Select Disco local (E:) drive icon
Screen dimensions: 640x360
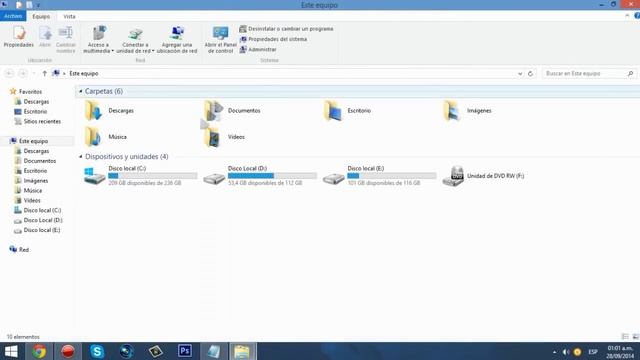tap(333, 178)
